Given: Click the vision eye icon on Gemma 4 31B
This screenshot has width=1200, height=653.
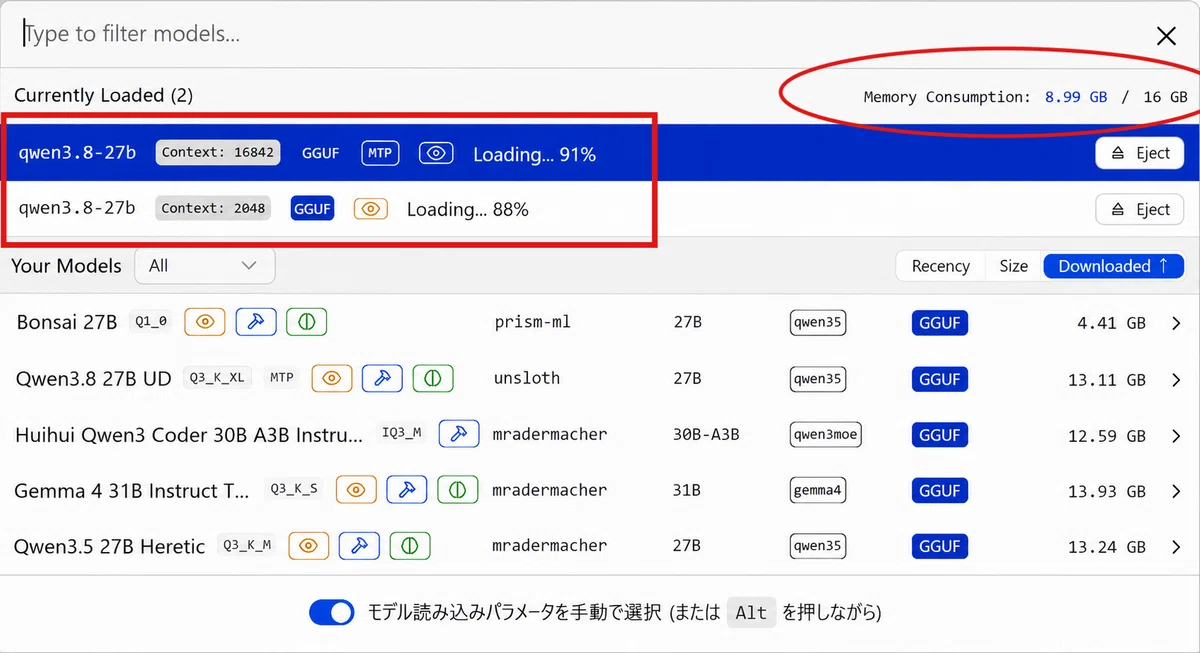Looking at the screenshot, I should pyautogui.click(x=356, y=490).
